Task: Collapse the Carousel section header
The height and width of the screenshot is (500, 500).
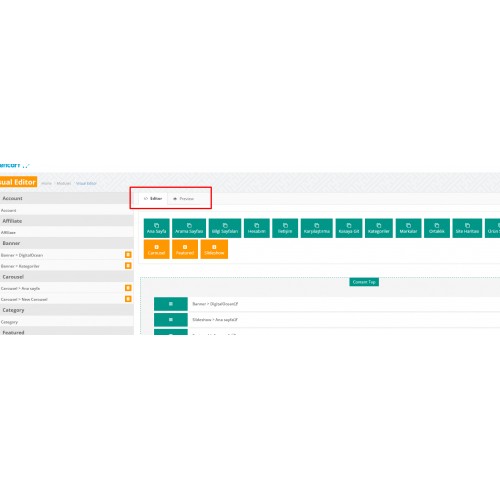Action: click(67, 277)
